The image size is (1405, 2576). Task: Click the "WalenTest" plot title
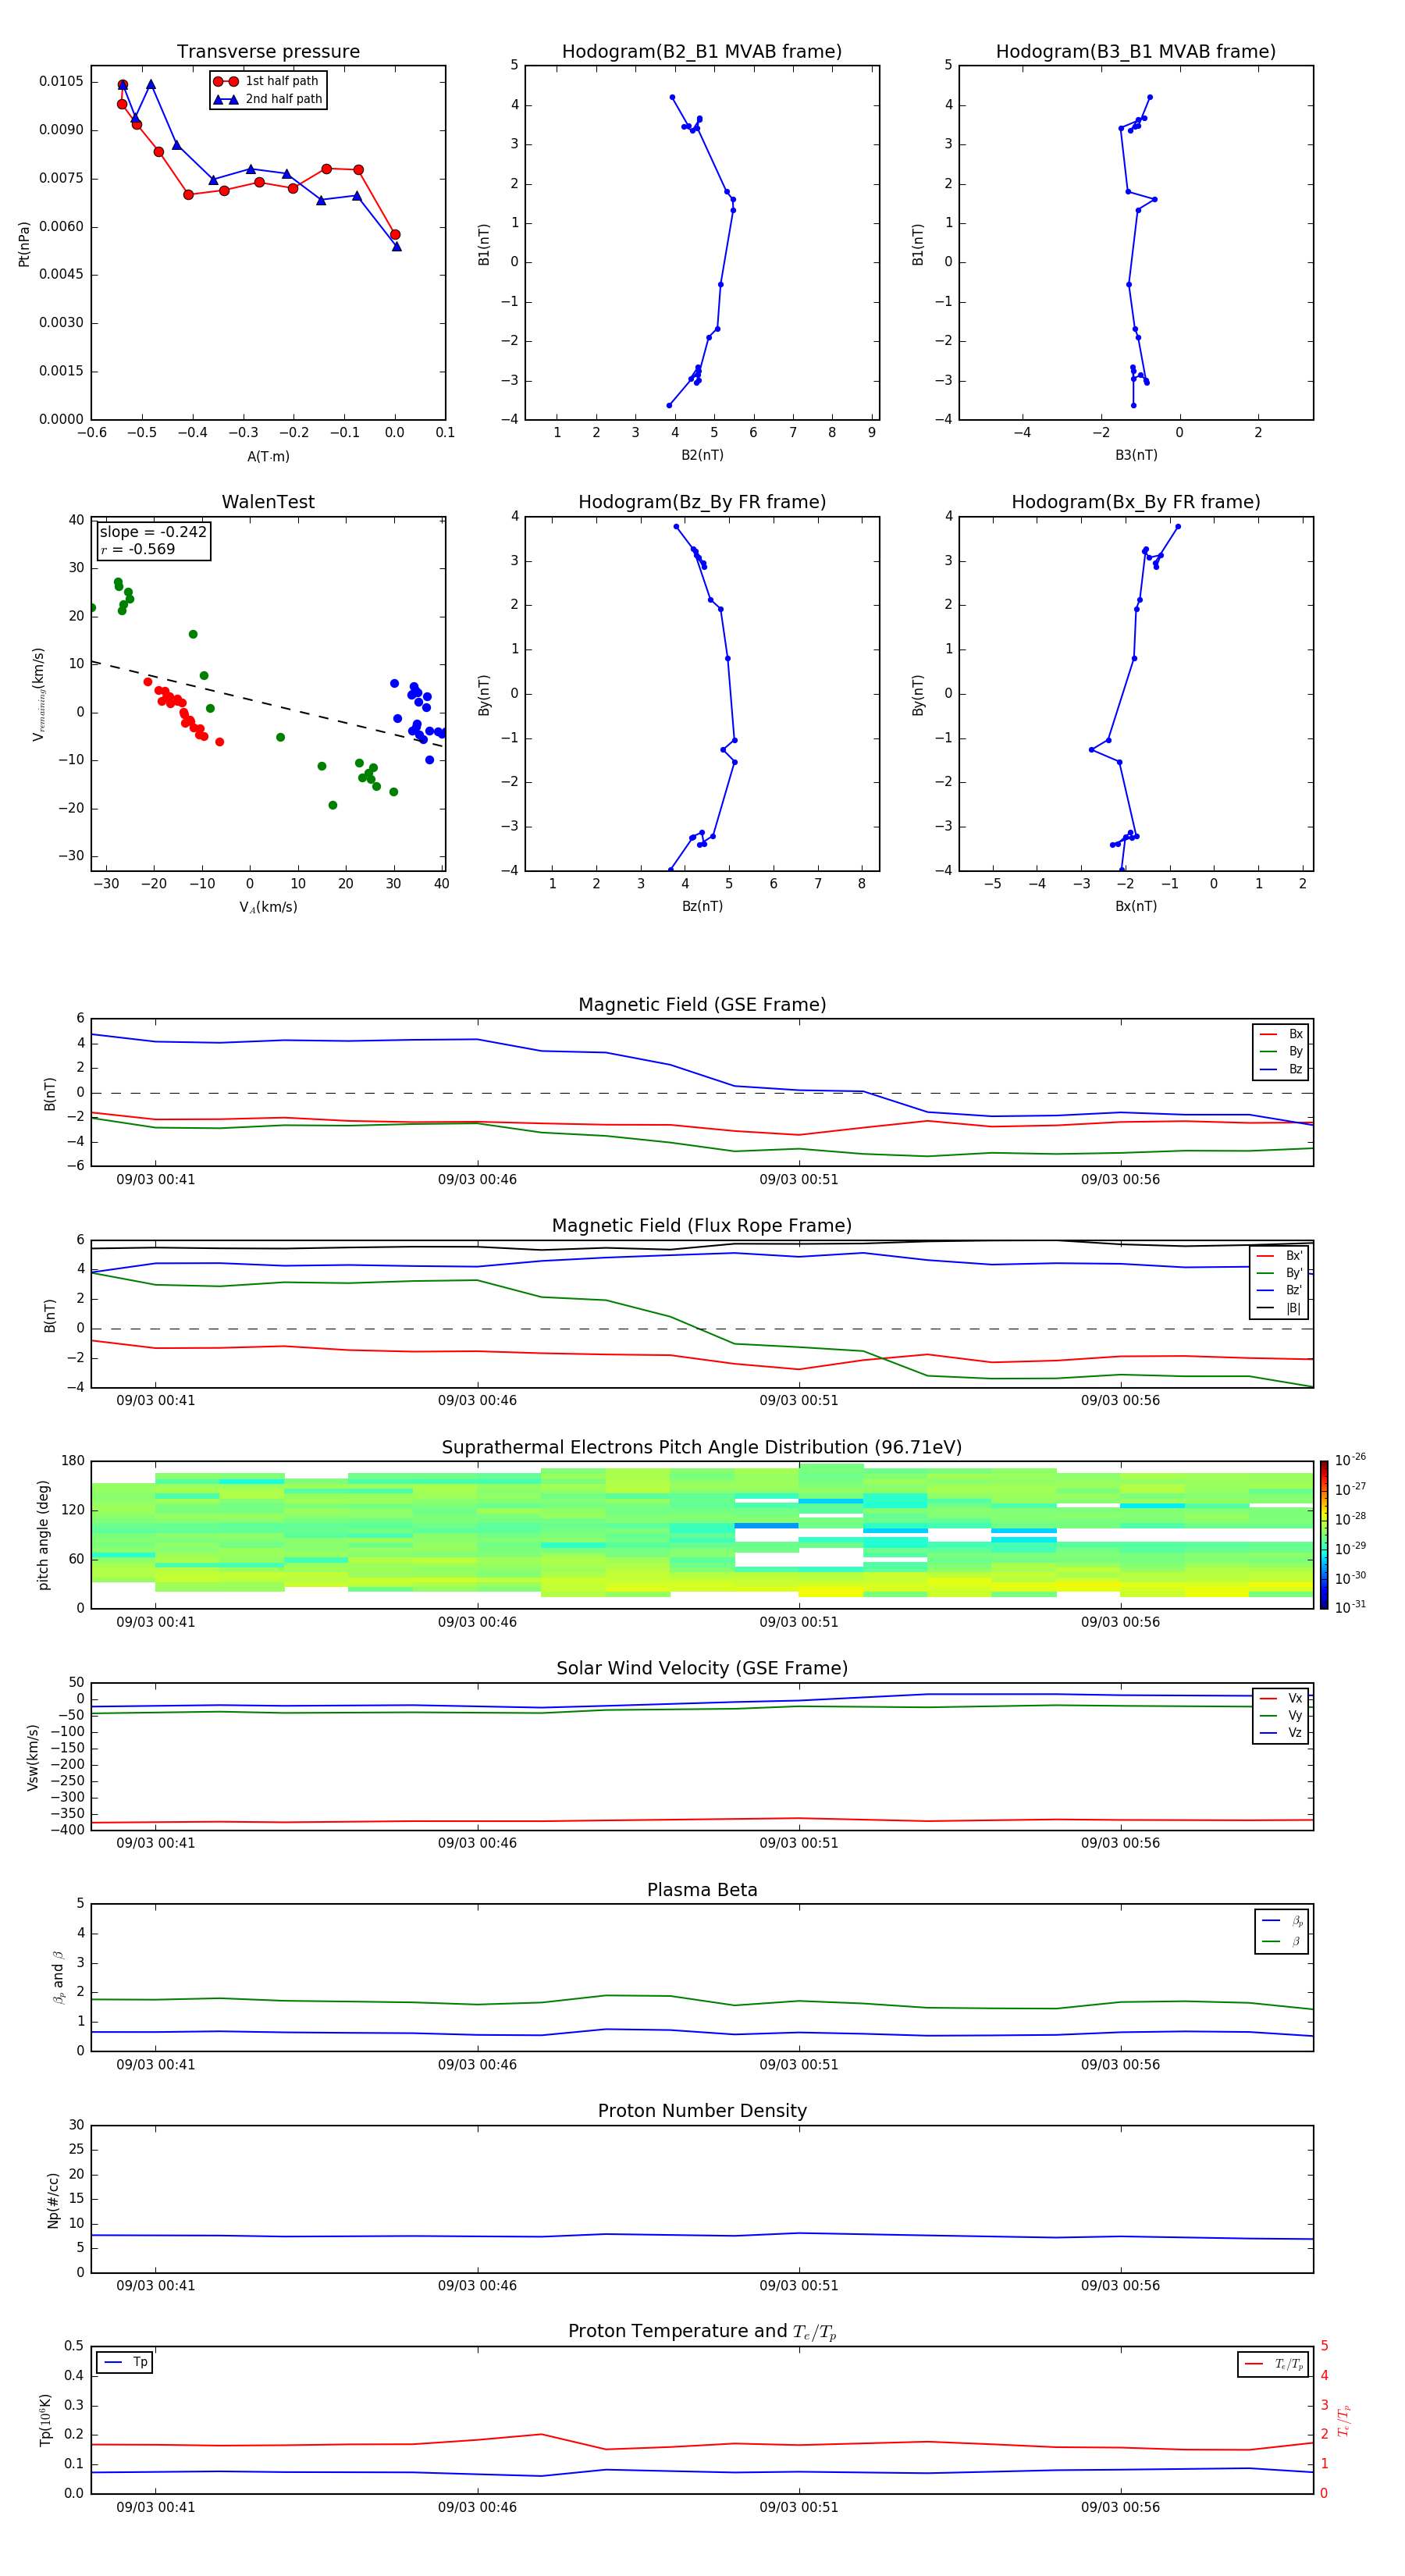click(268, 502)
